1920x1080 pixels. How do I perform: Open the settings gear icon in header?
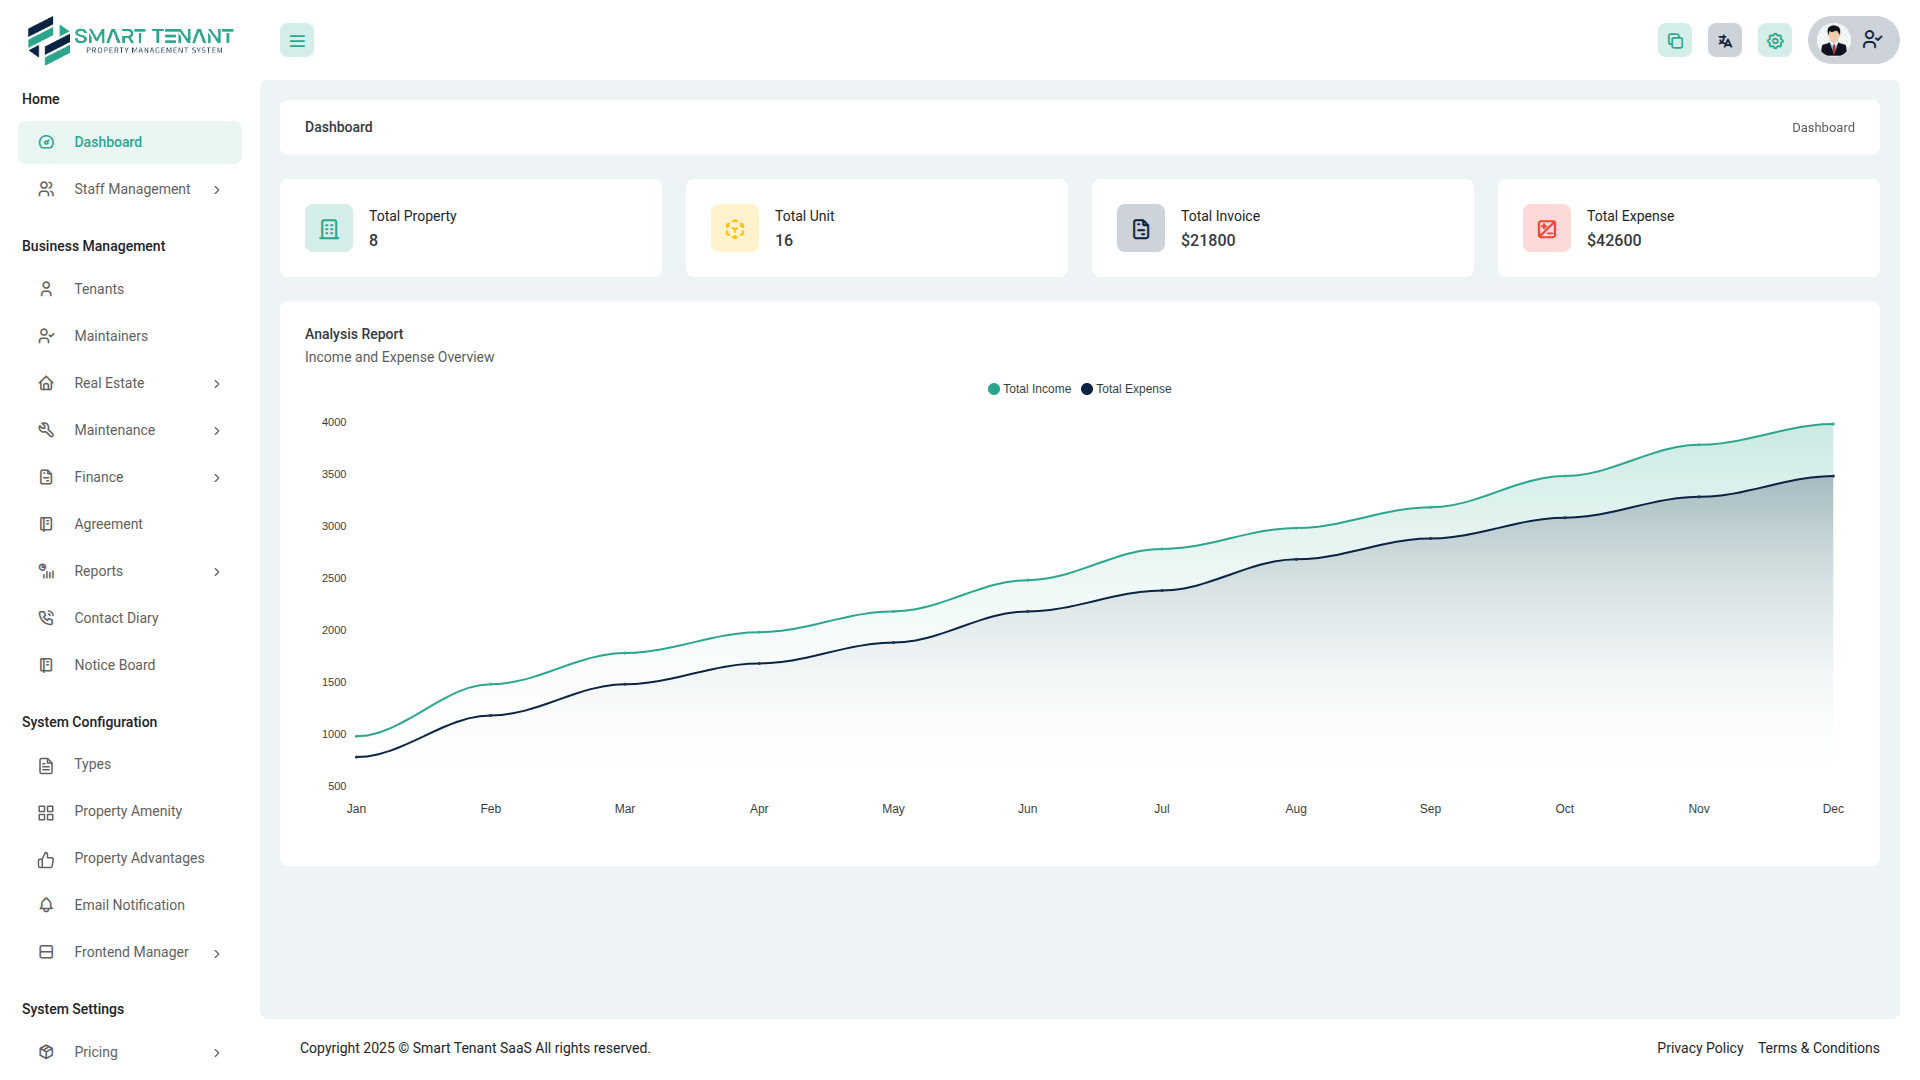pos(1775,41)
